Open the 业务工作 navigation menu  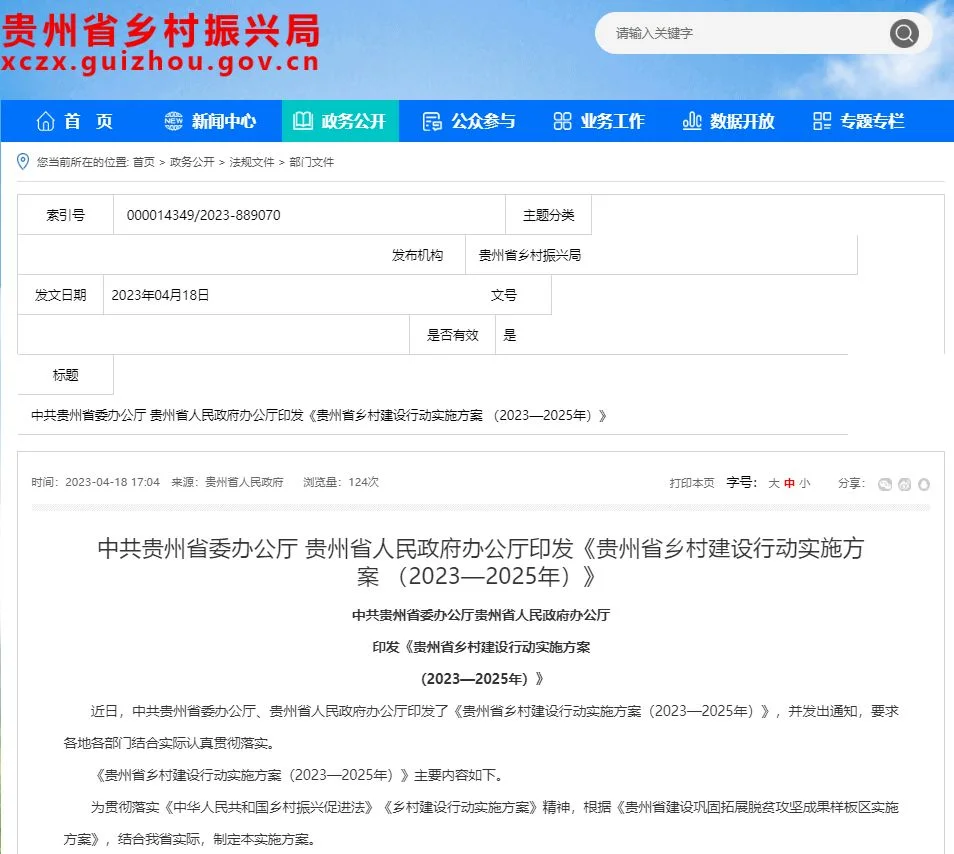599,121
